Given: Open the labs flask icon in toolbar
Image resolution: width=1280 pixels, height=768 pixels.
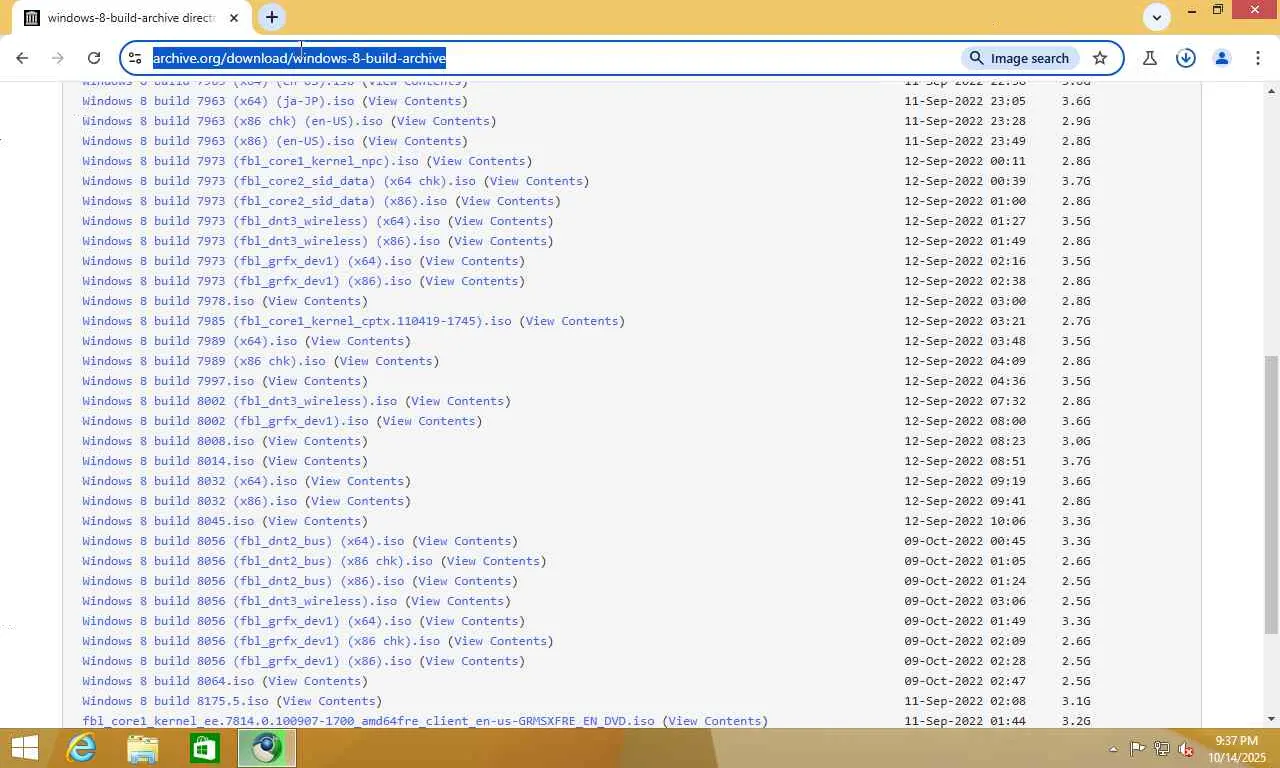Looking at the screenshot, I should pyautogui.click(x=1149, y=58).
